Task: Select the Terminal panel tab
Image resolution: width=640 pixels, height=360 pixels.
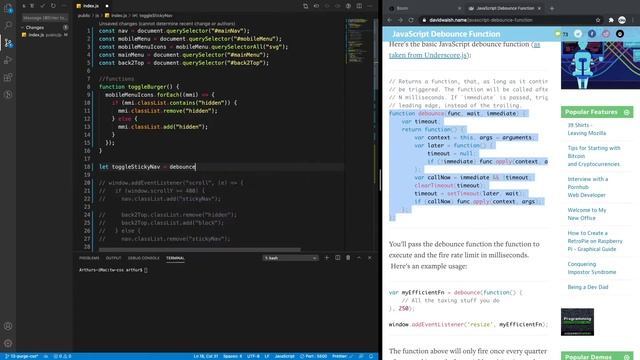Action: [x=175, y=258]
